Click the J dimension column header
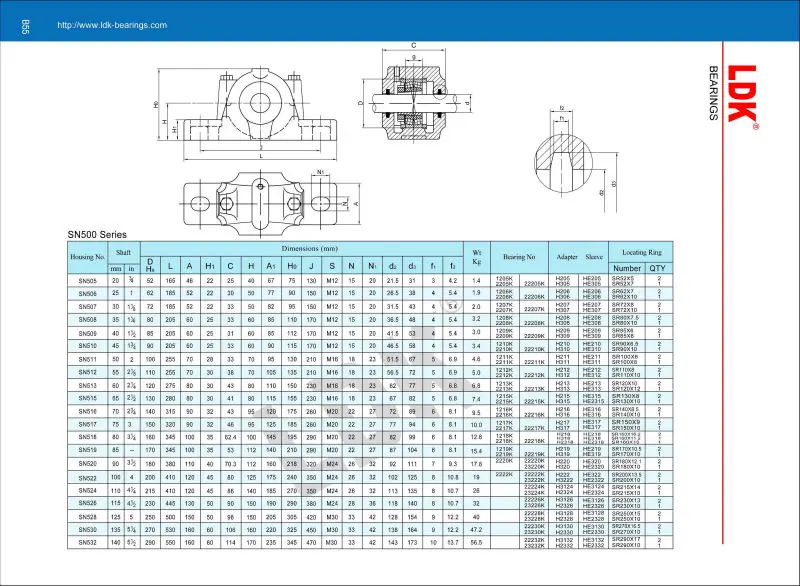The image size is (800, 586). tap(311, 266)
